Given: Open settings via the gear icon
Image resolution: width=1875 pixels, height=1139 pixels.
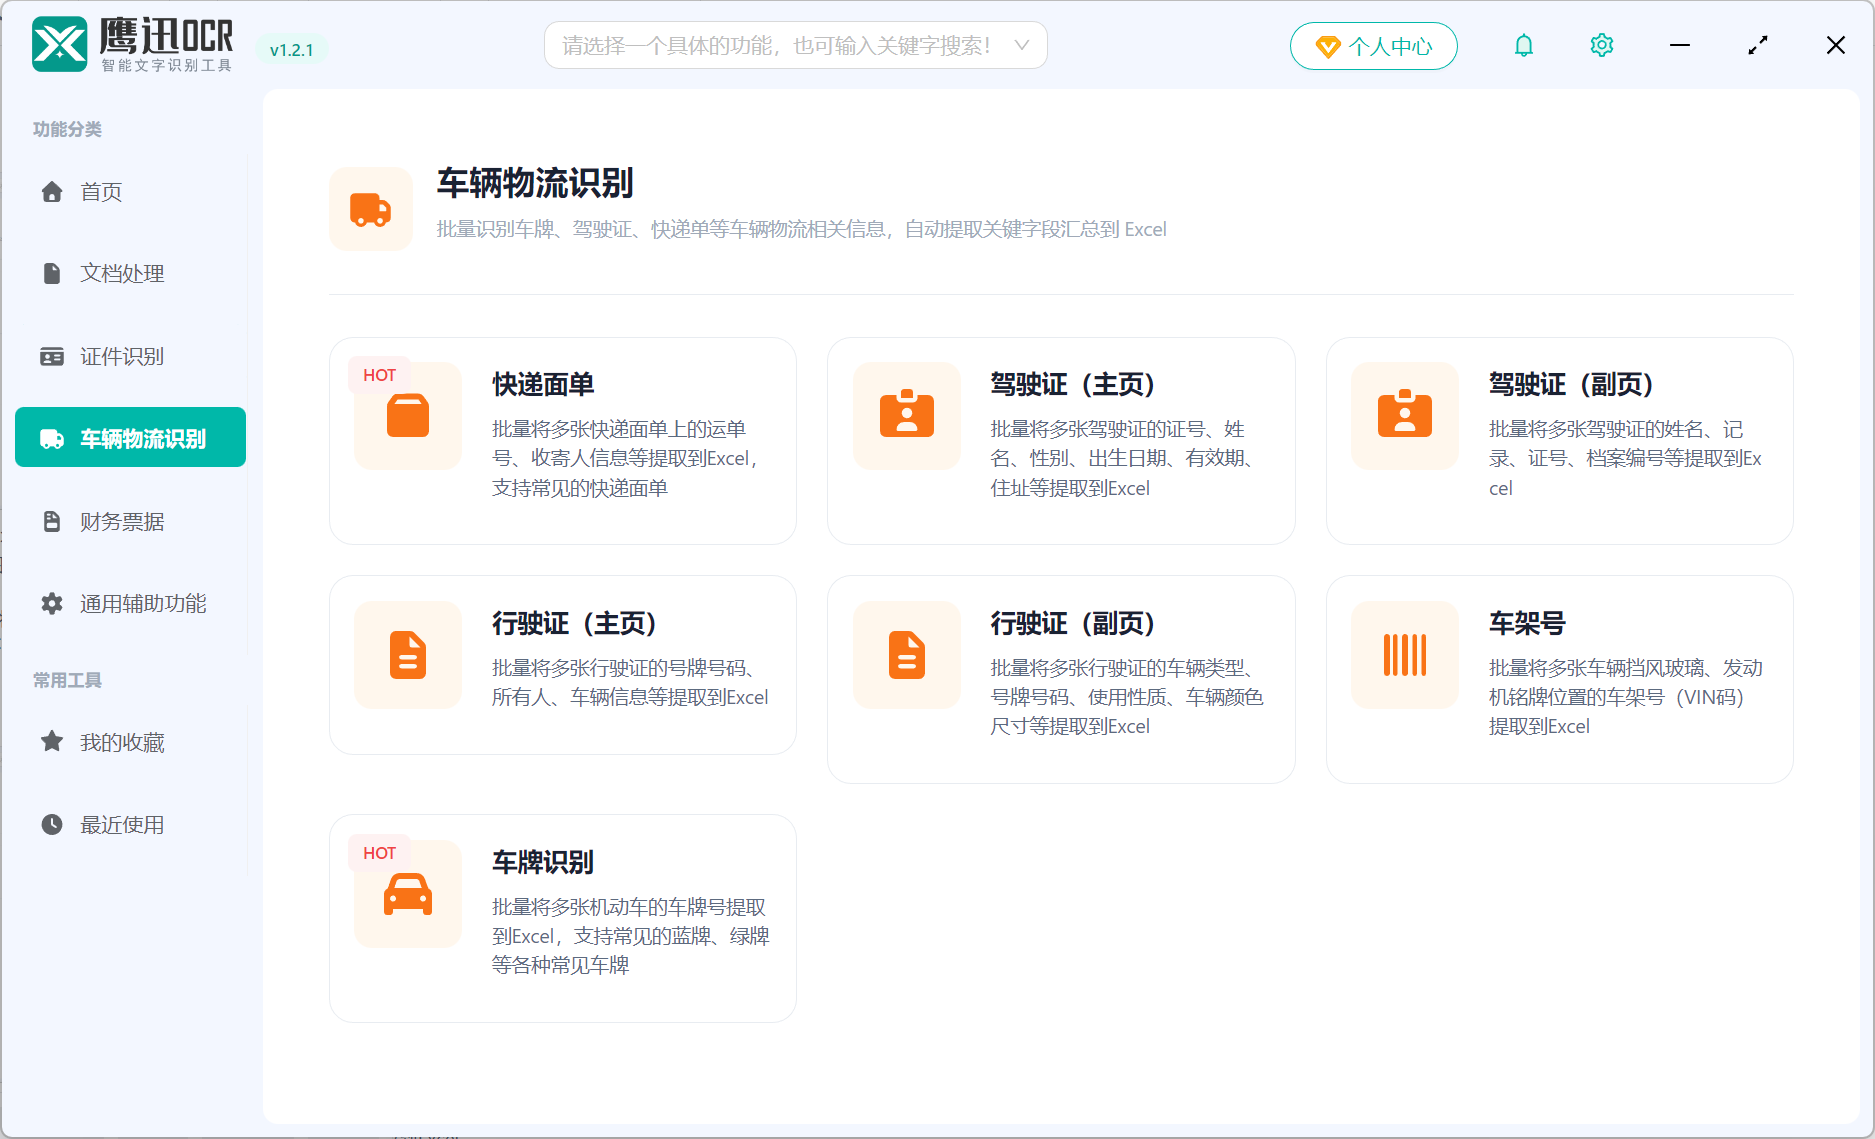Looking at the screenshot, I should (x=1602, y=46).
